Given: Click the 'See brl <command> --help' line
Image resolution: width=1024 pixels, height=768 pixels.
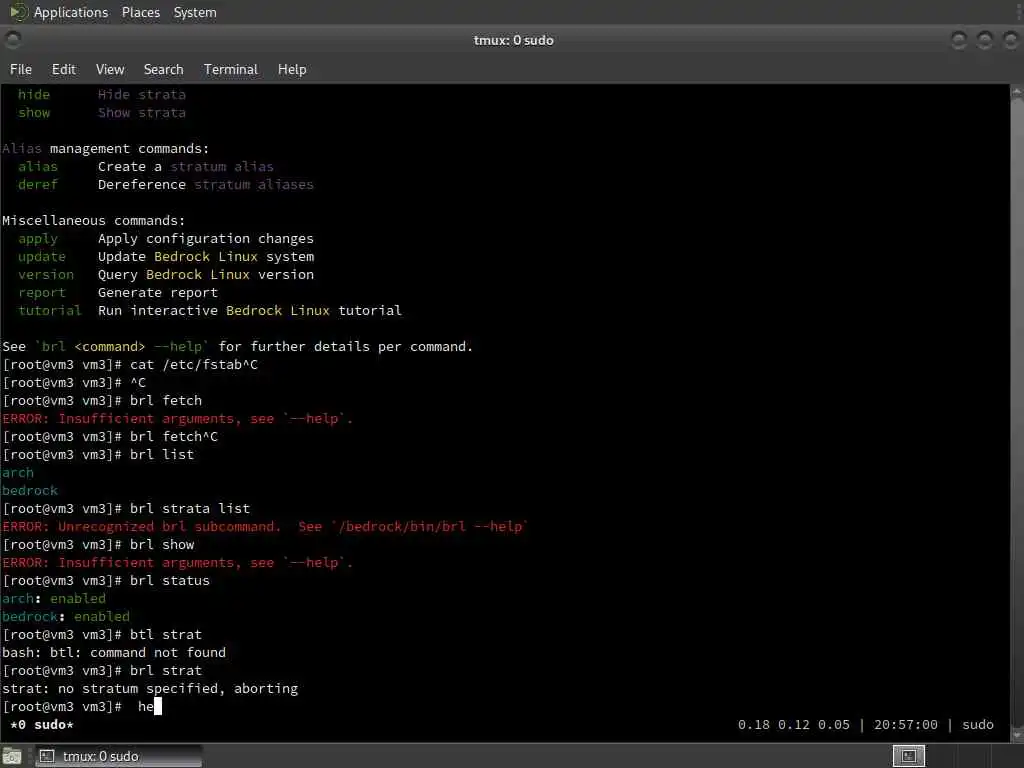Looking at the screenshot, I should pos(237,346).
